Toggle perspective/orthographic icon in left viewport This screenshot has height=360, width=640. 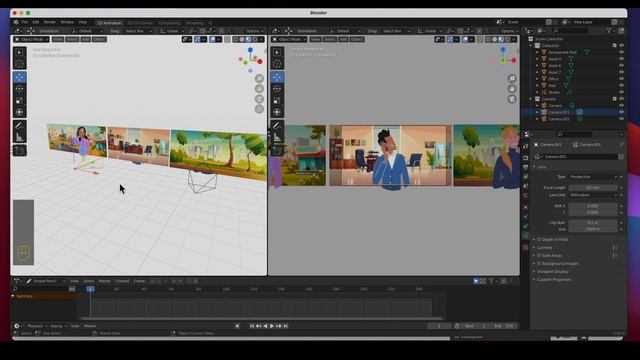(259, 109)
